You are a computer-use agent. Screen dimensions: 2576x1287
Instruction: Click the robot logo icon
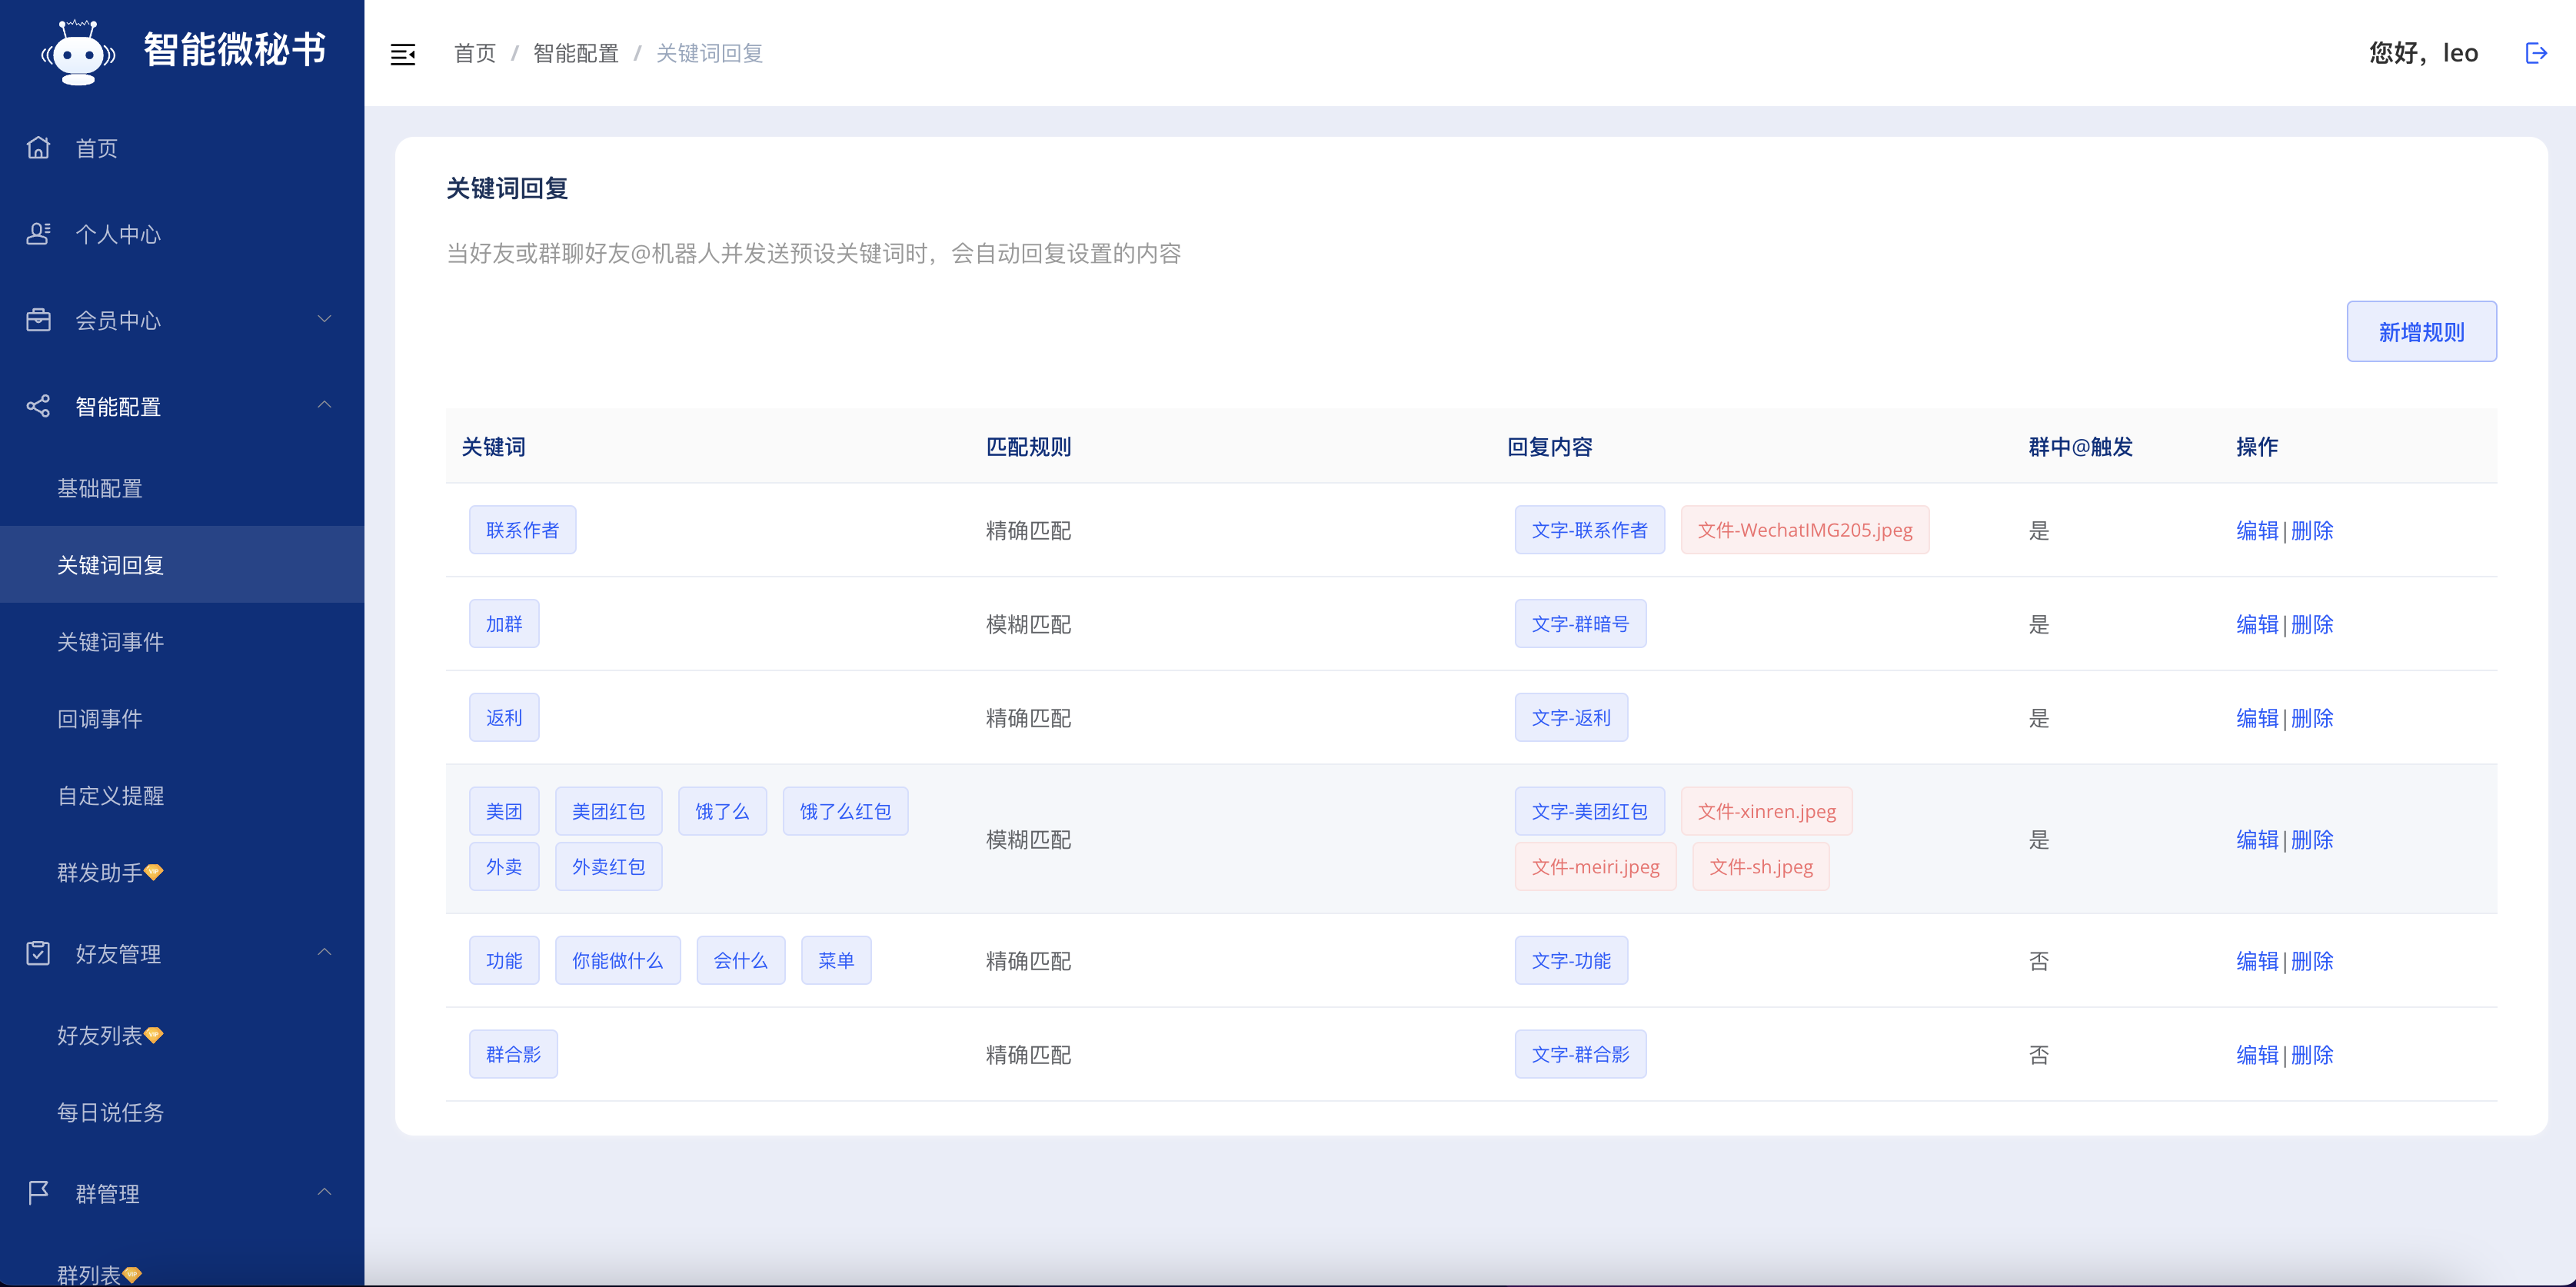point(78,52)
